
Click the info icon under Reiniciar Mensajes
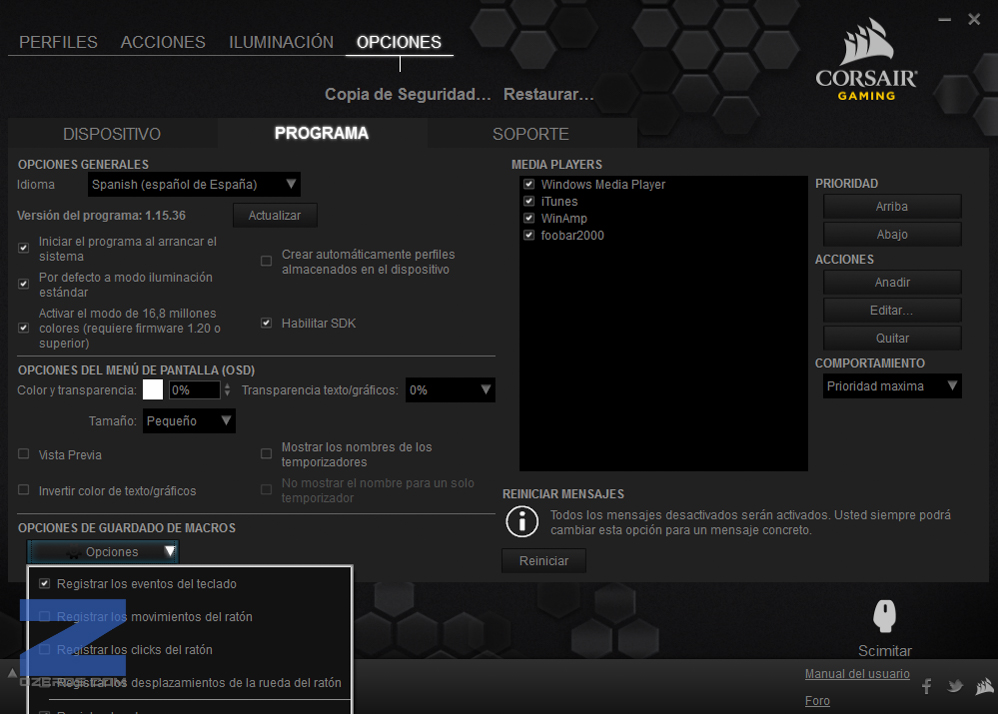click(521, 521)
